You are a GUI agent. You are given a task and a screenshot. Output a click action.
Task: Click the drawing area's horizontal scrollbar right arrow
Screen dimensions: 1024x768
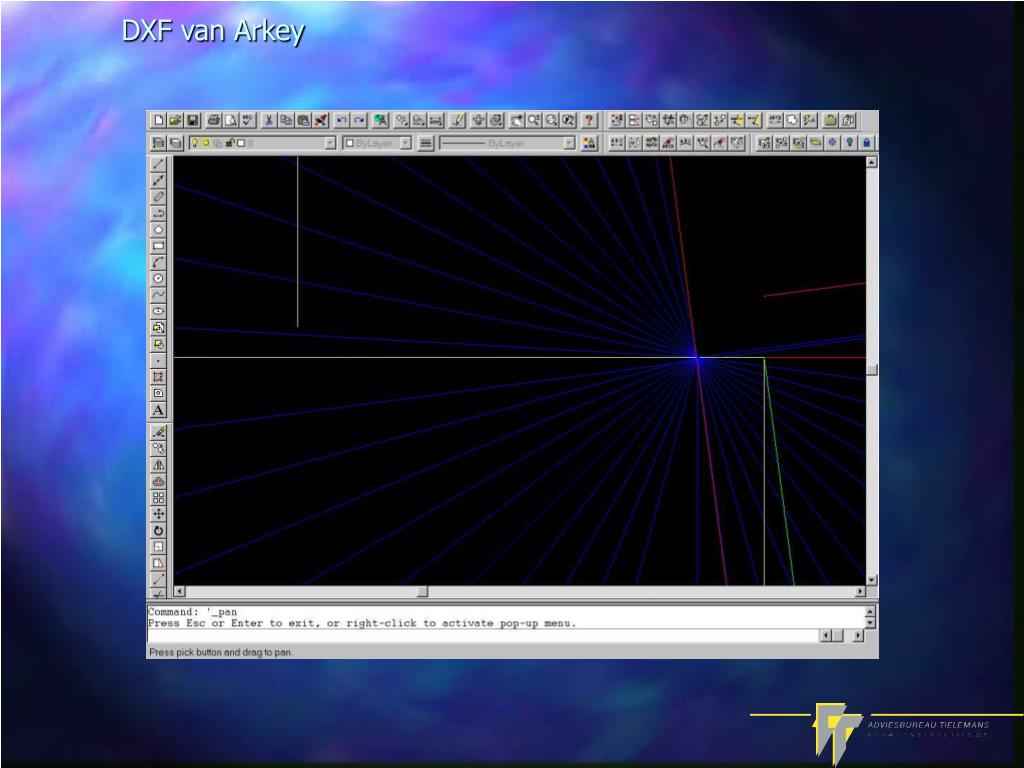pyautogui.click(x=860, y=592)
